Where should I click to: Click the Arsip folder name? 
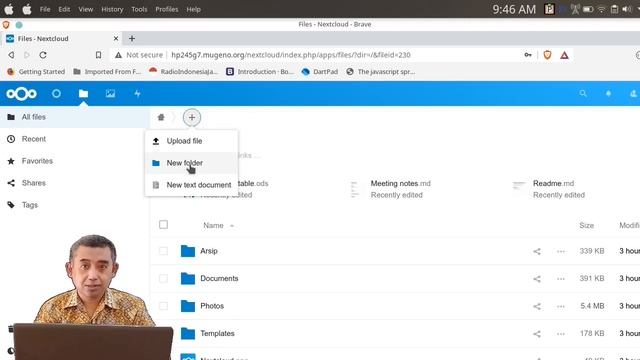tap(209, 251)
